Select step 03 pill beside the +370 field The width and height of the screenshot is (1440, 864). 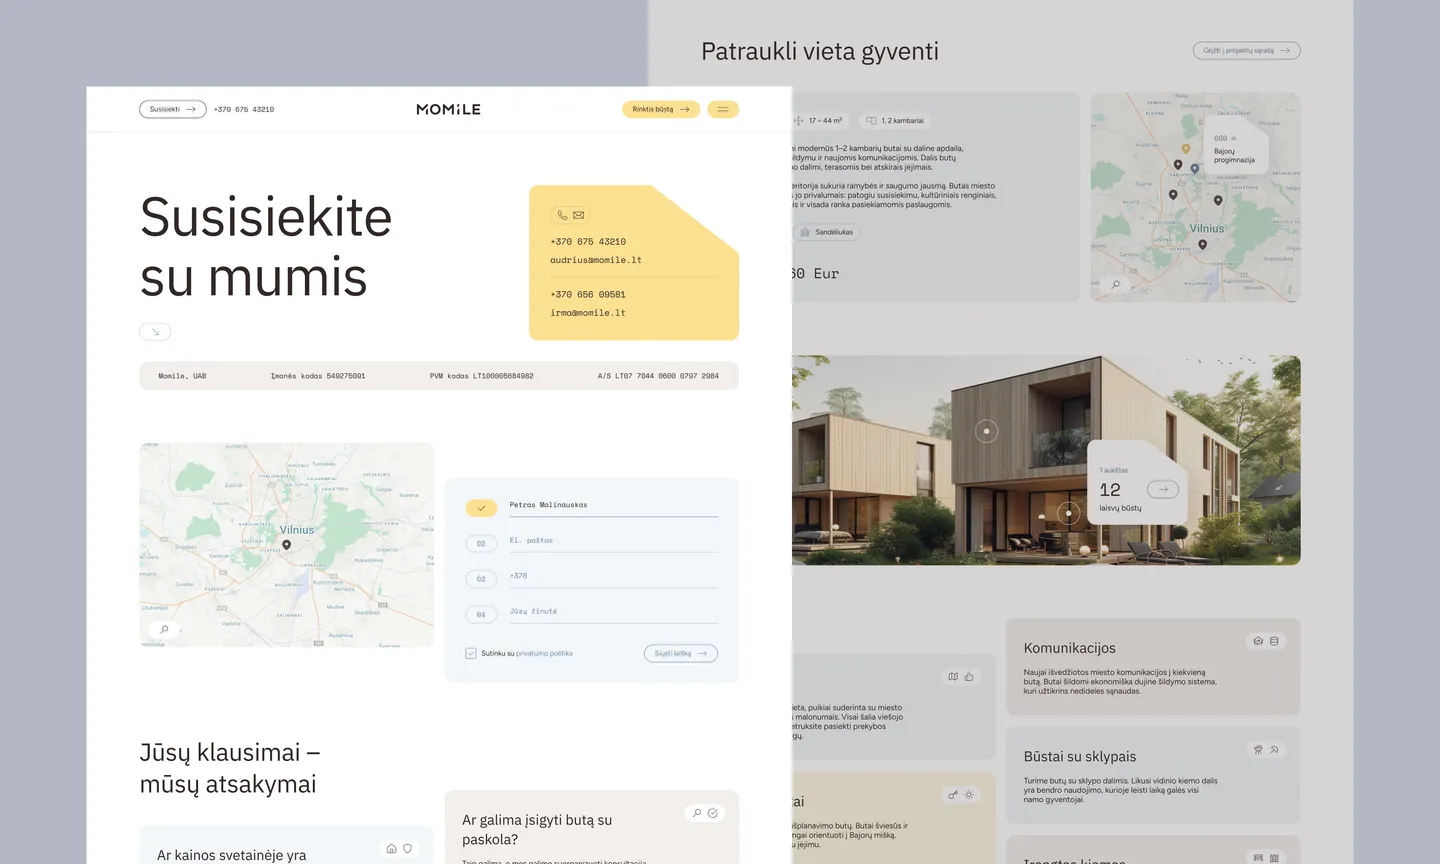tap(481, 579)
